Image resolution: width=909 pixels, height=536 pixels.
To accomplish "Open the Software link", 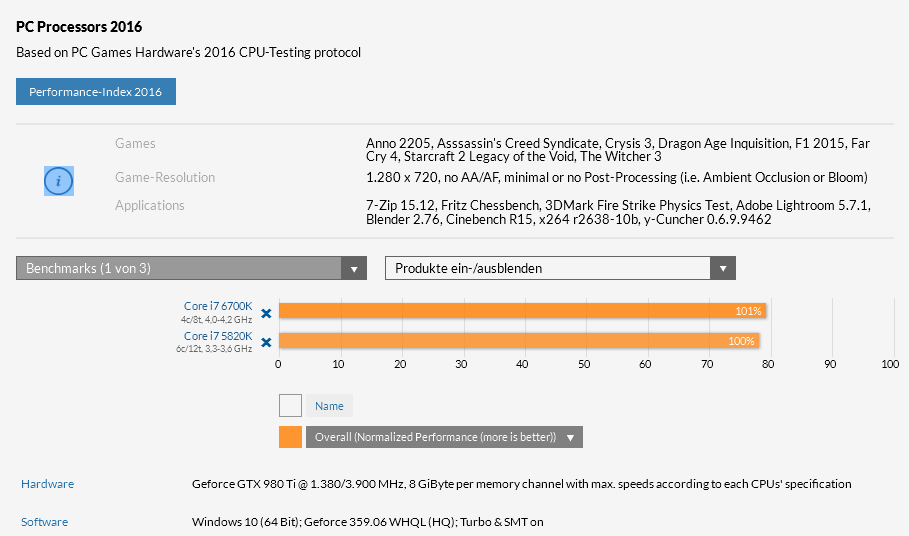I will (45, 522).
